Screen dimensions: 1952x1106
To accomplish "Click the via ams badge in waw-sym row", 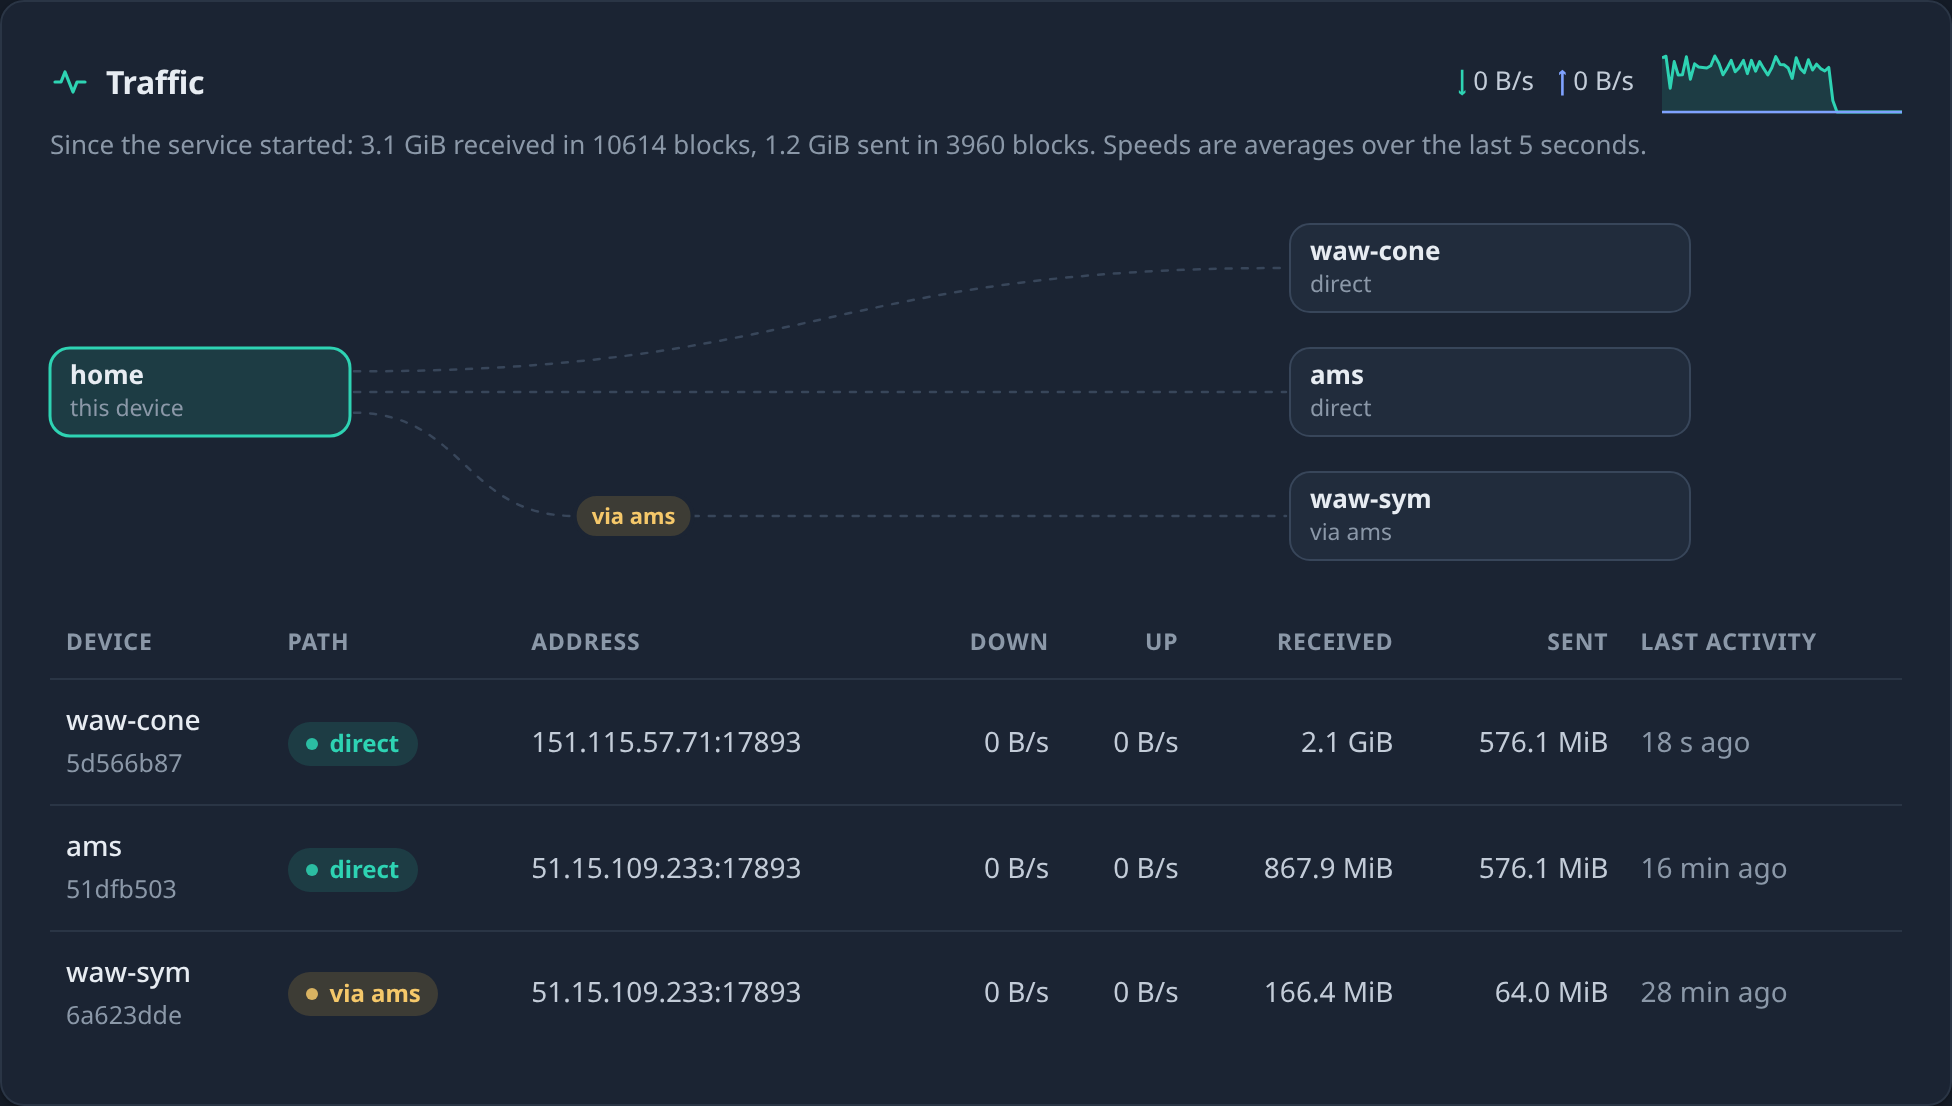I will tap(363, 994).
